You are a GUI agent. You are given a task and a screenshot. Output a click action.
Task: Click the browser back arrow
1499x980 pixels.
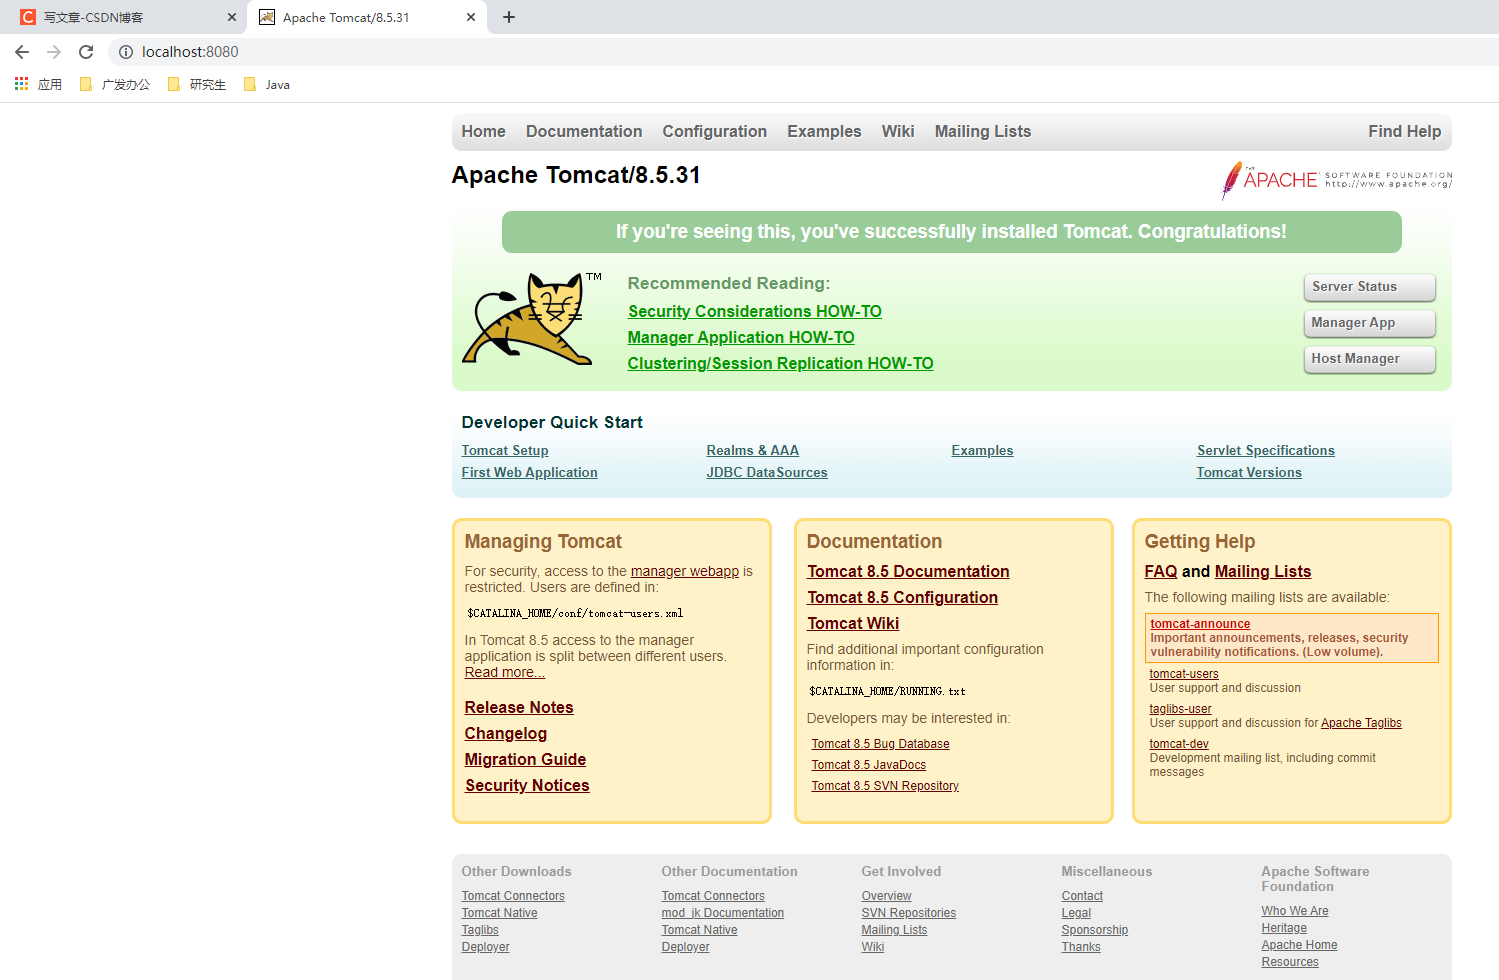[x=22, y=52]
